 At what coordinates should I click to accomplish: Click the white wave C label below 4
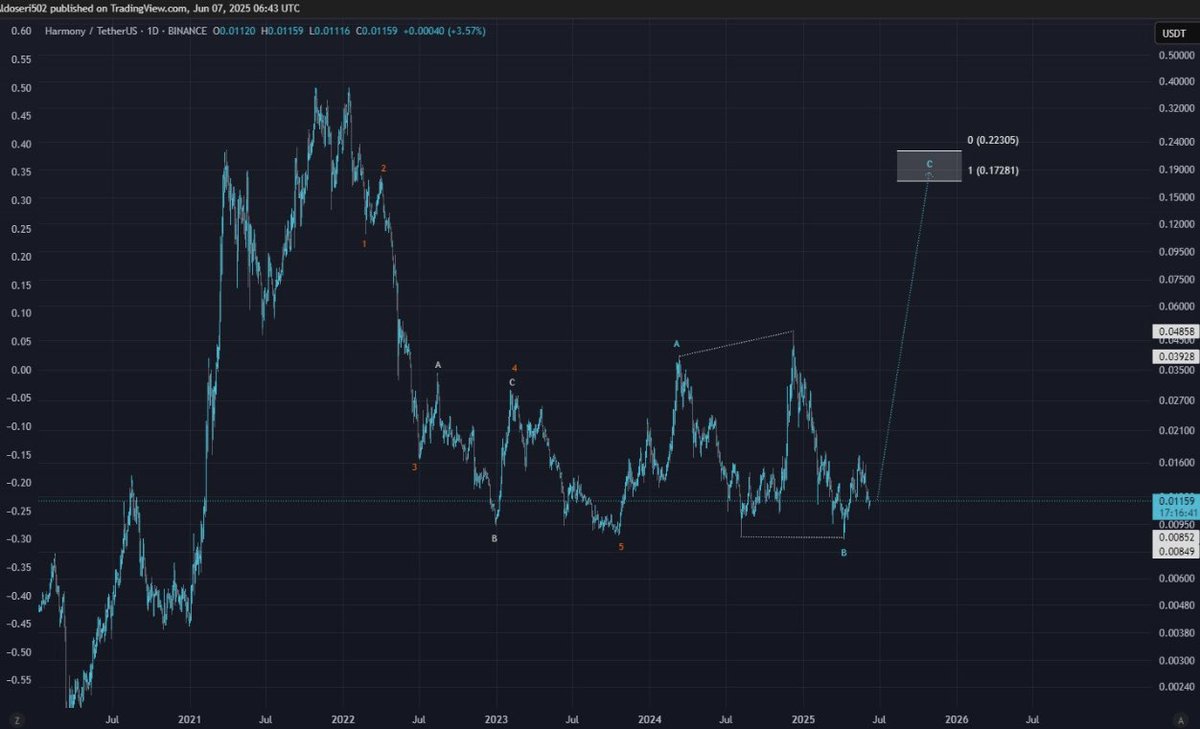512,382
